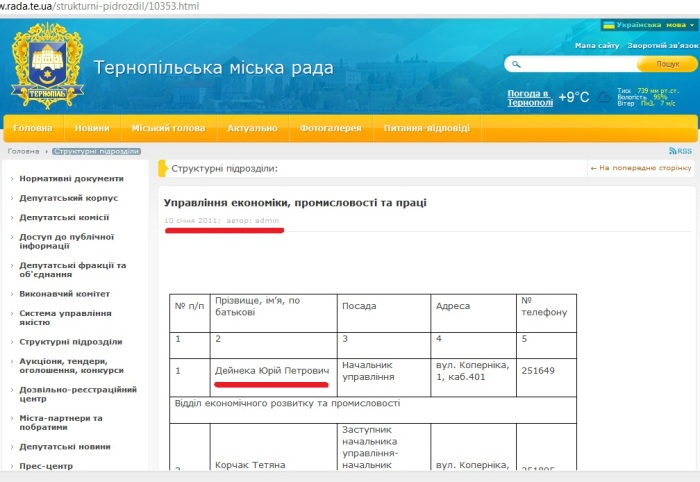The height and width of the screenshot is (482, 700).
Task: Open the Мапа сайту link
Action: 597,46
